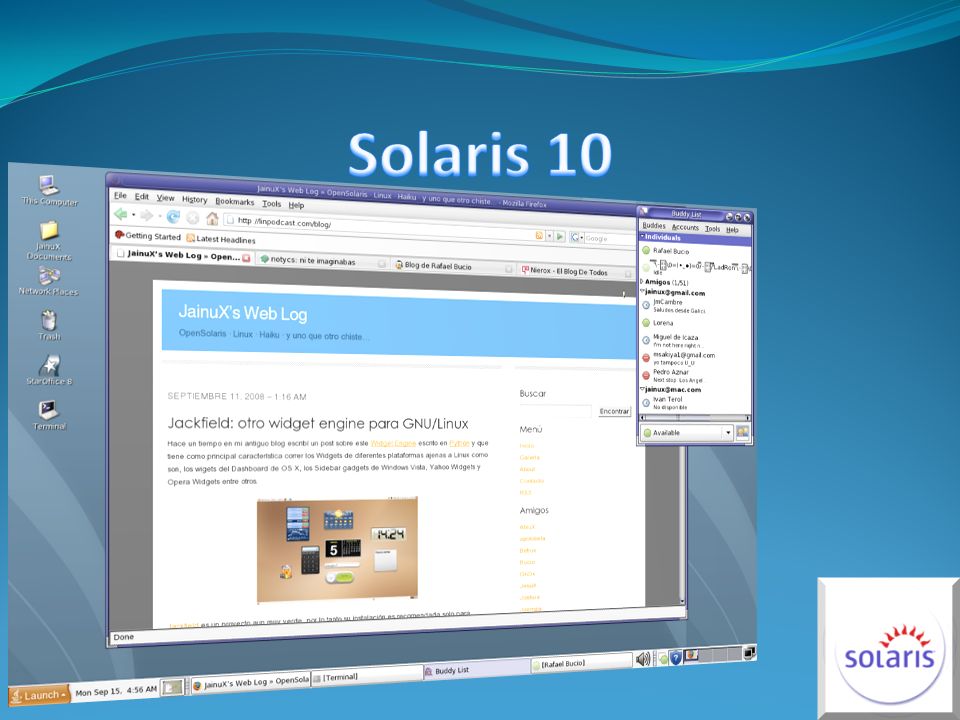Open the [Rafael Bucio] taskbar window
The height and width of the screenshot is (720, 960).
(582, 663)
